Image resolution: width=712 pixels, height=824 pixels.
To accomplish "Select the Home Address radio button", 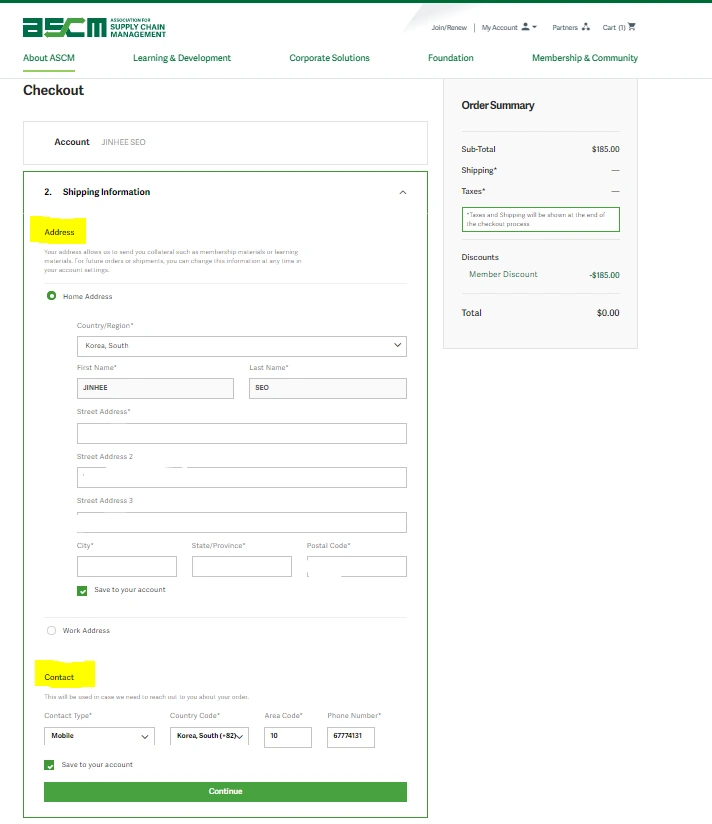I will (51, 296).
